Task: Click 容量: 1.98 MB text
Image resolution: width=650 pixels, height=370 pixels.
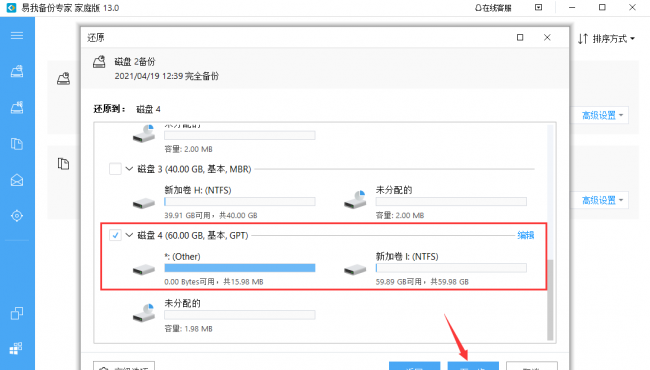Action: click(x=188, y=329)
